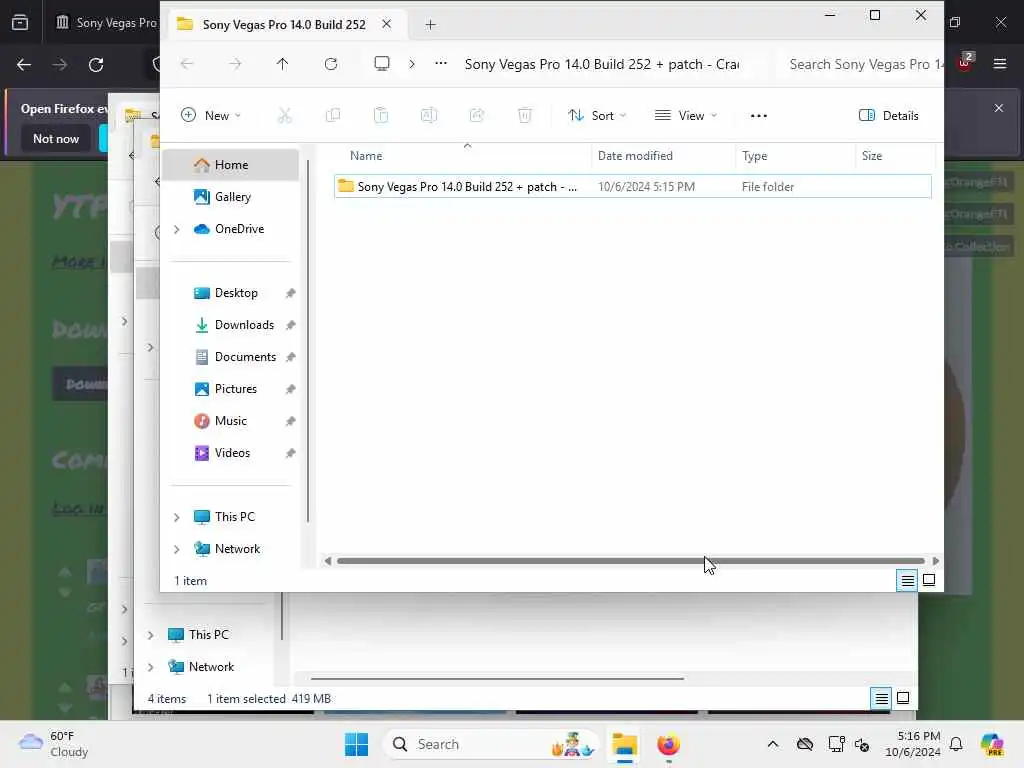Screen dimensions: 1024x768
Task: Open Desktop quick access folder
Action: (231, 293)
